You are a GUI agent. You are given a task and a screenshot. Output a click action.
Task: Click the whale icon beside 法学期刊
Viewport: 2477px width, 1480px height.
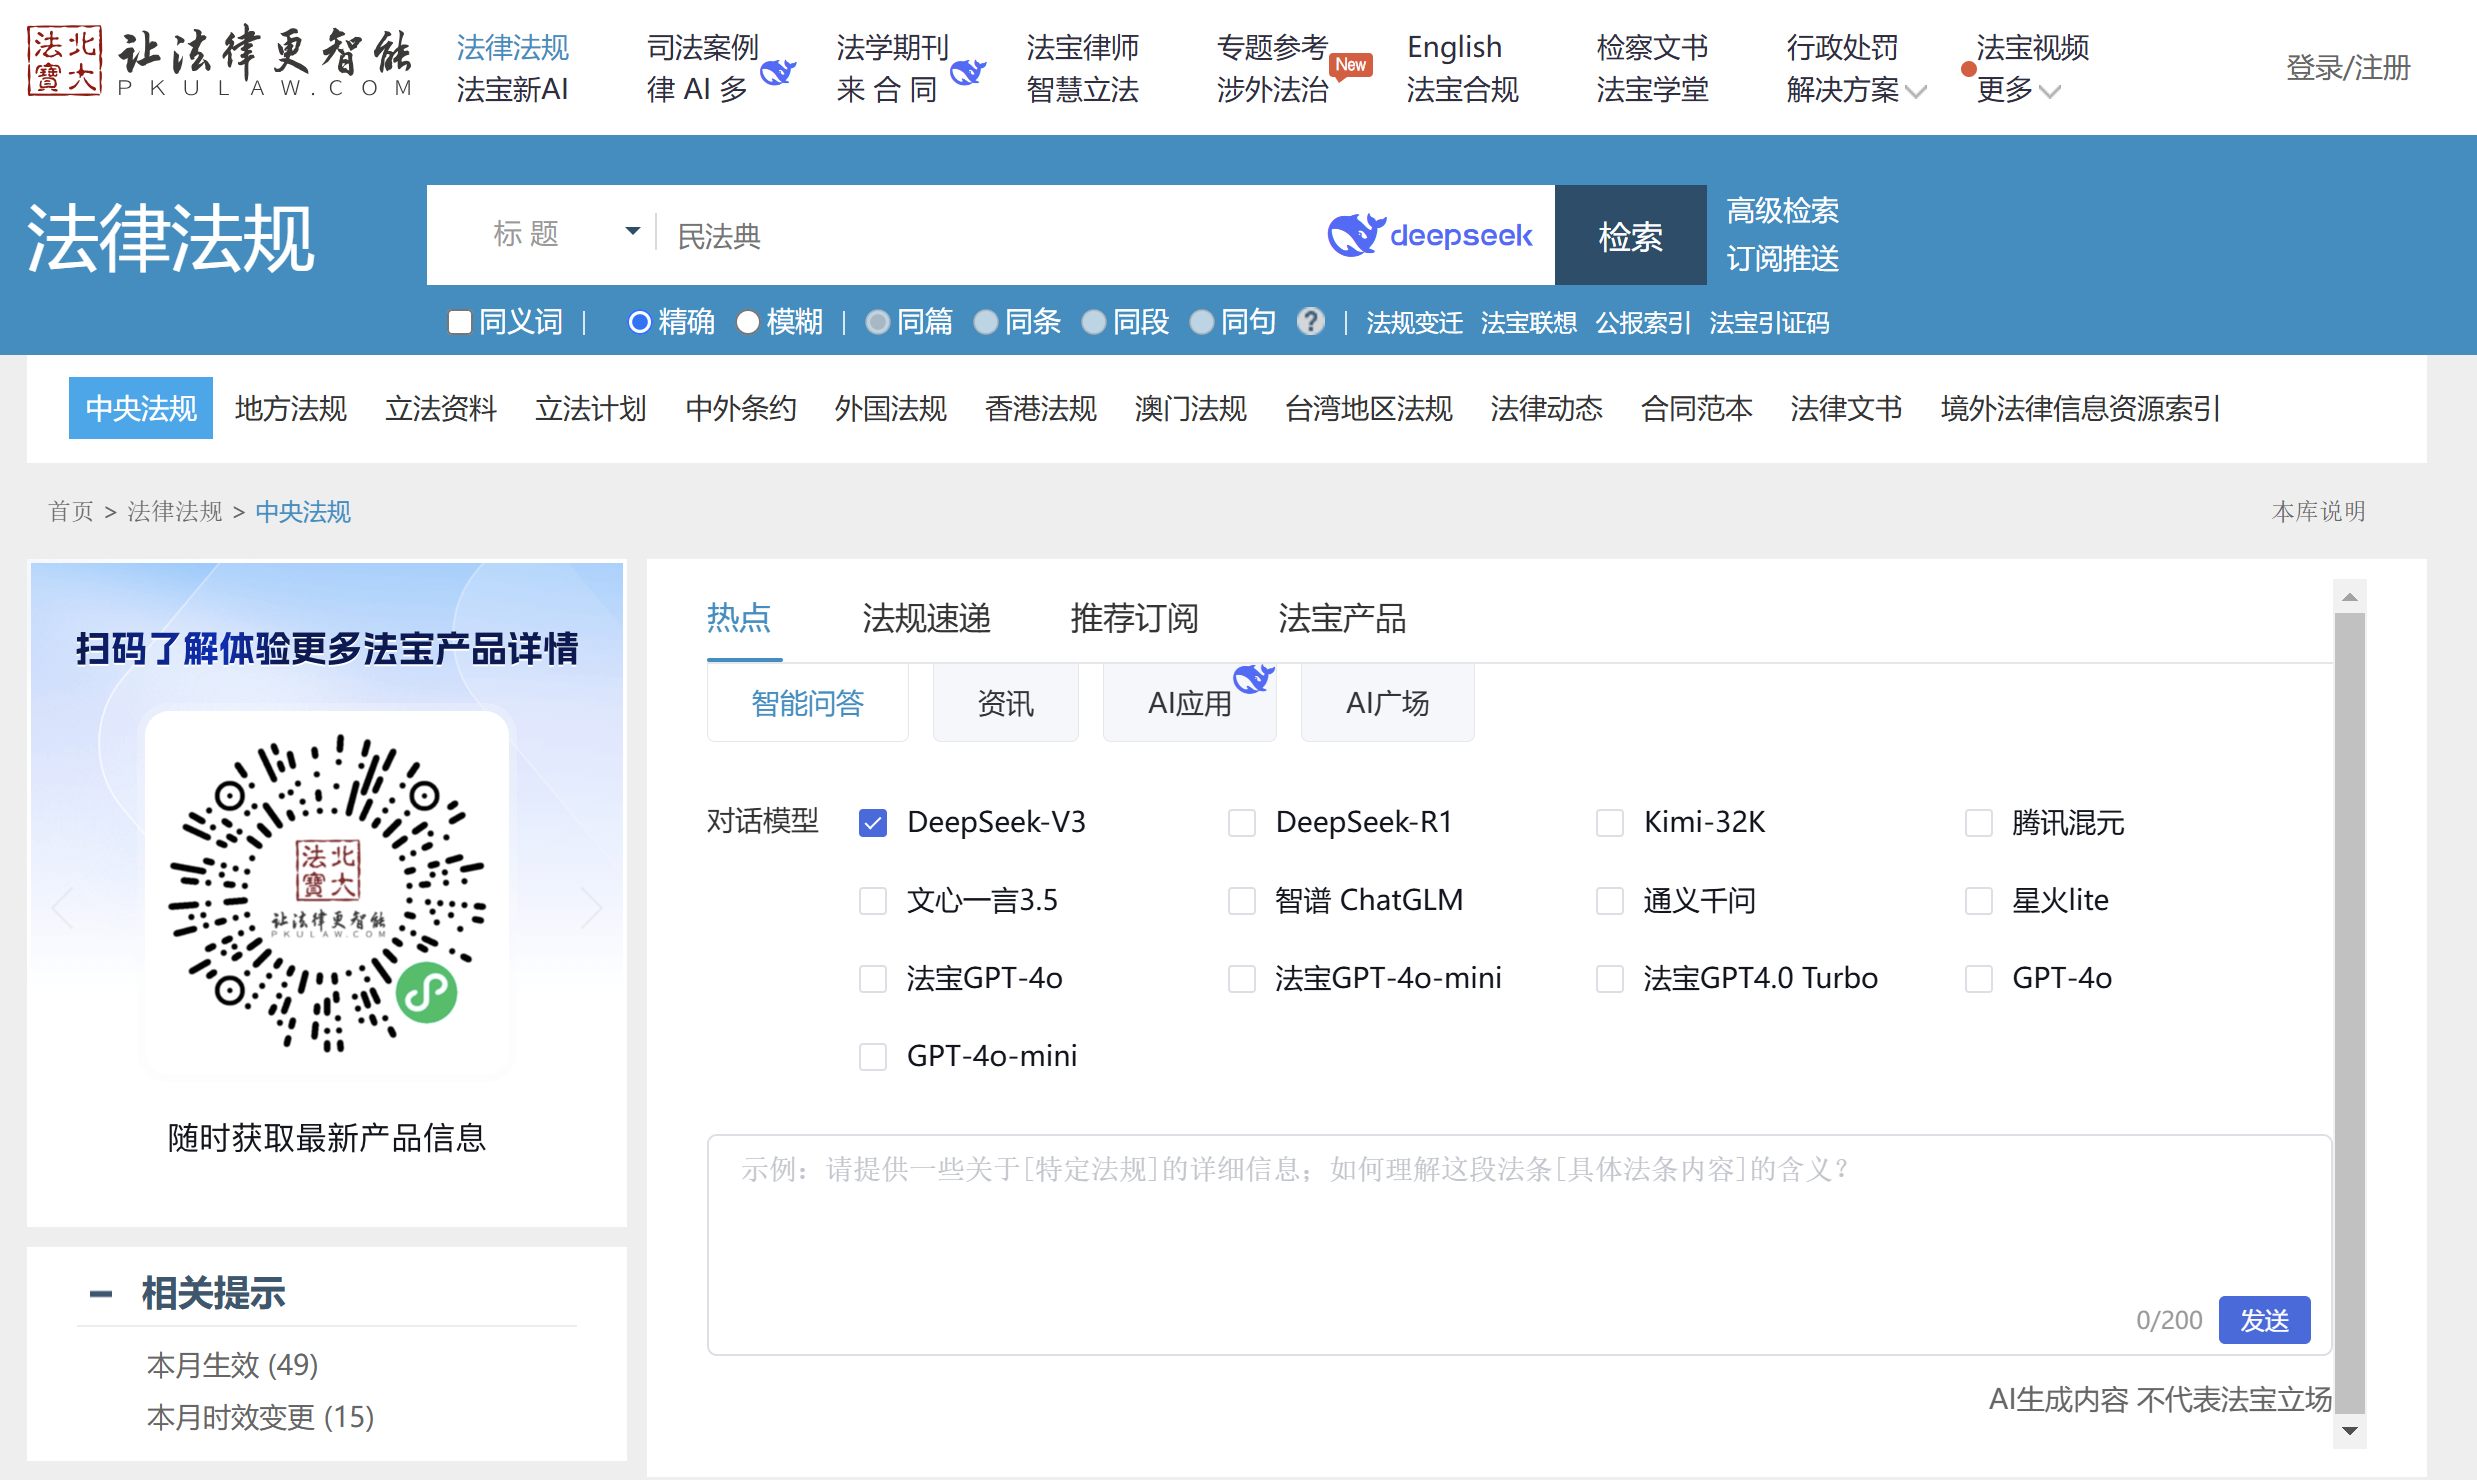click(x=967, y=72)
